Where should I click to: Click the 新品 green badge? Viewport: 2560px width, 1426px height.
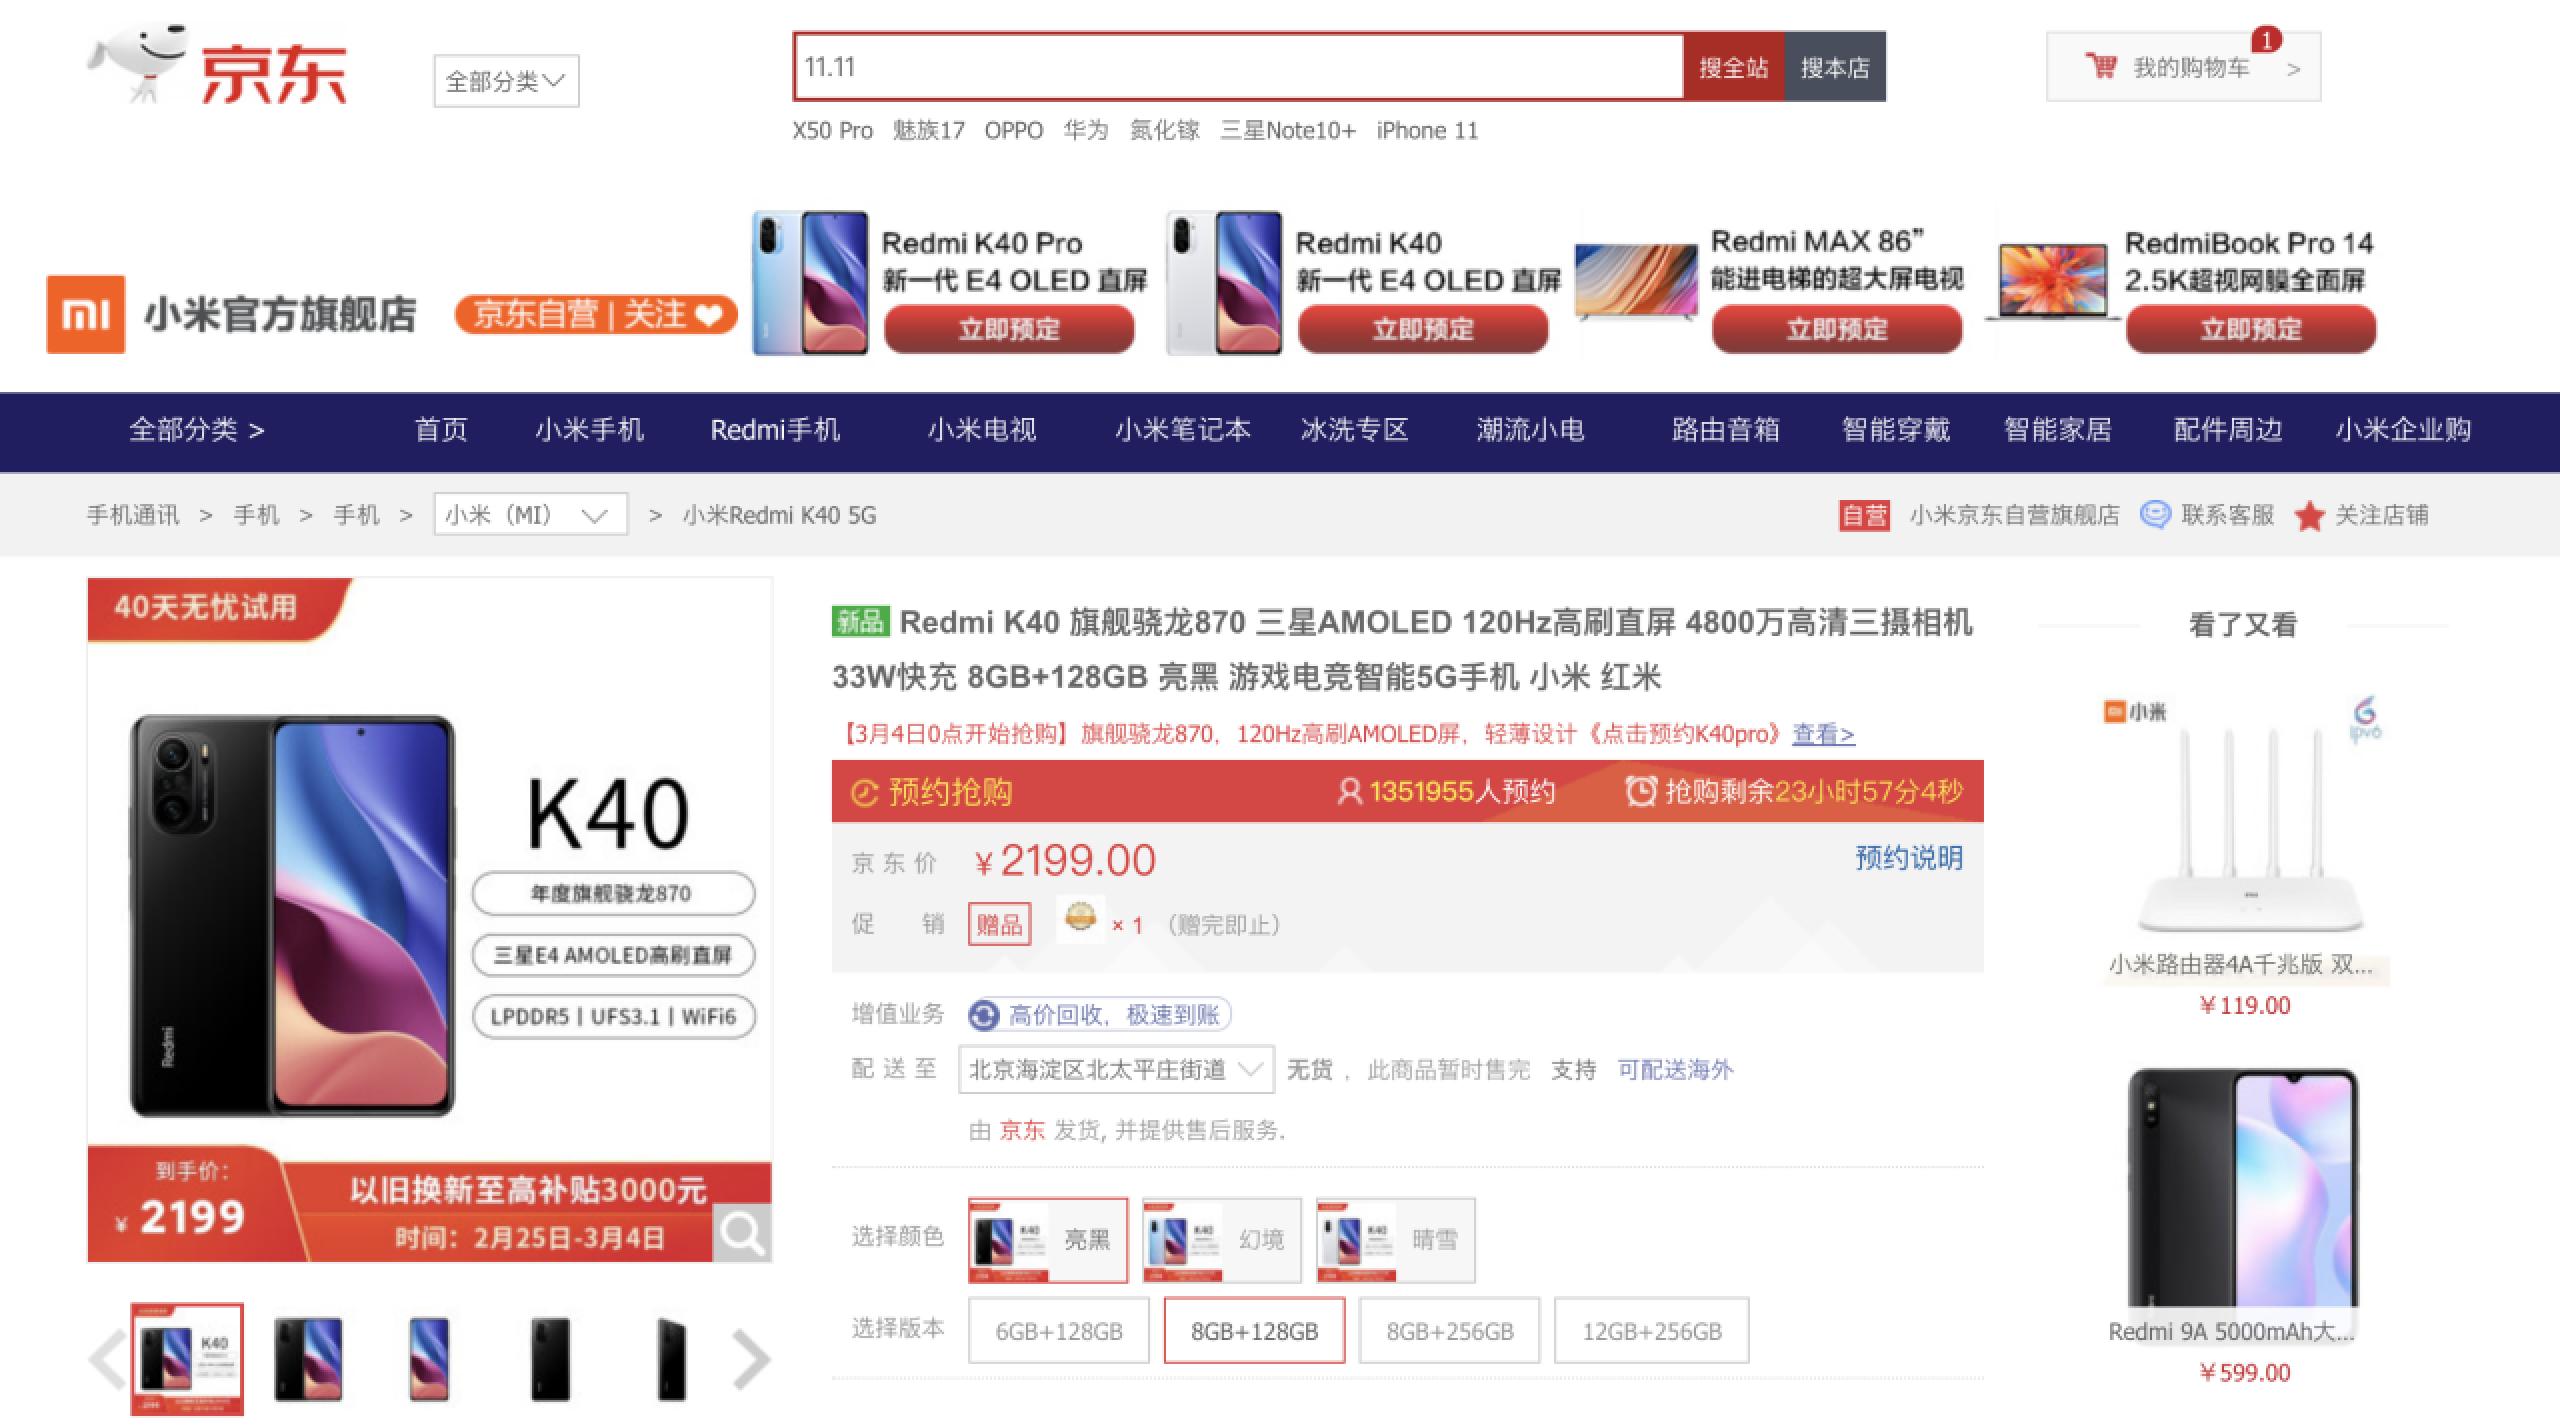tap(860, 622)
